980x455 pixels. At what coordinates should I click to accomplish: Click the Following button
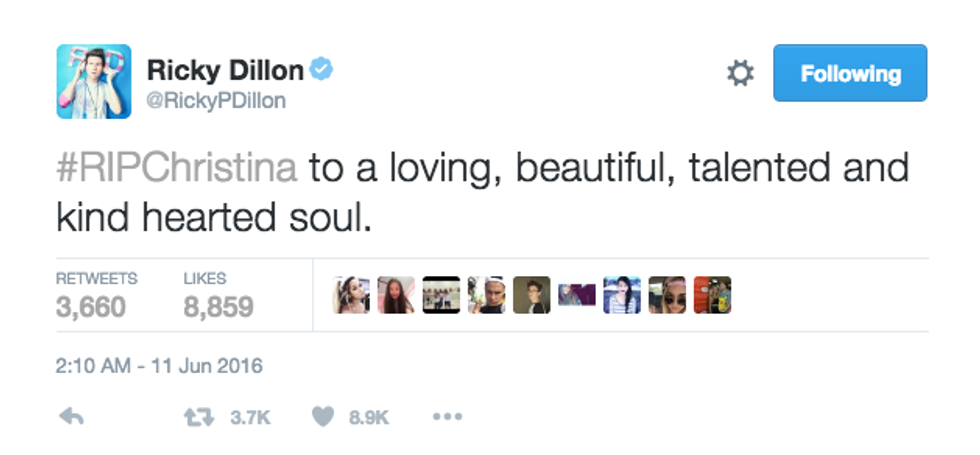pos(849,73)
